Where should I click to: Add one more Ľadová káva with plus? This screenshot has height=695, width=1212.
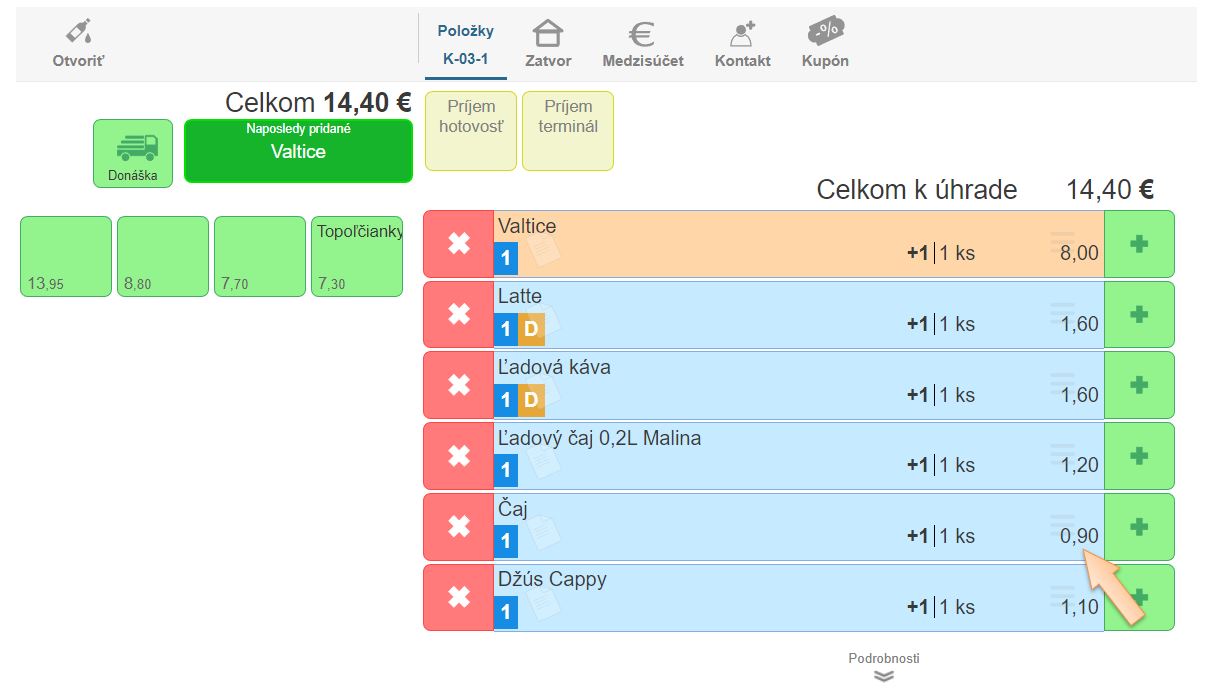(x=1138, y=385)
